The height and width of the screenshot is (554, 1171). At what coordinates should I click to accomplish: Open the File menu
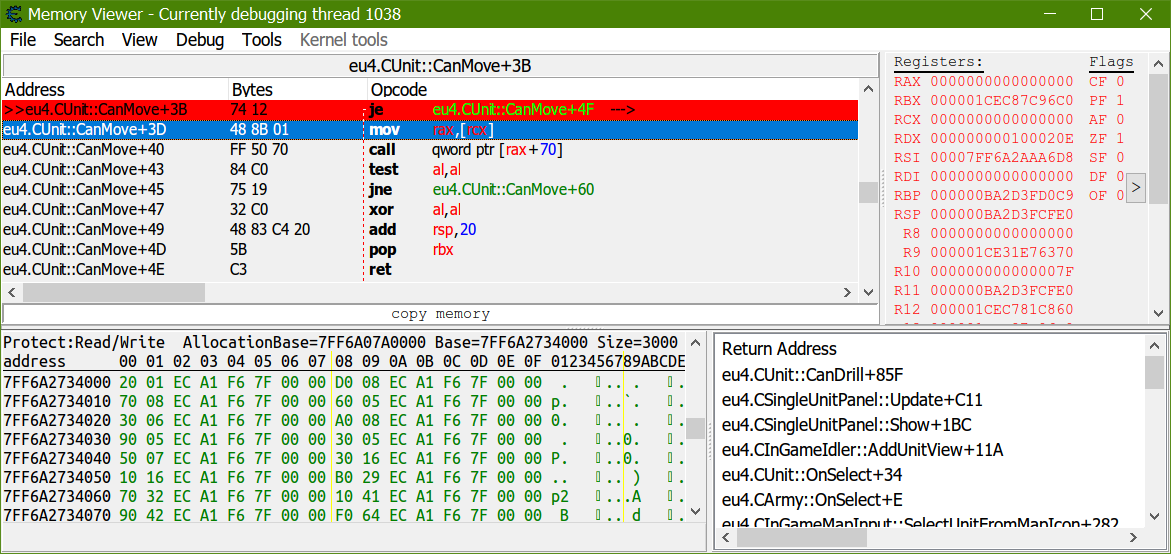[23, 40]
